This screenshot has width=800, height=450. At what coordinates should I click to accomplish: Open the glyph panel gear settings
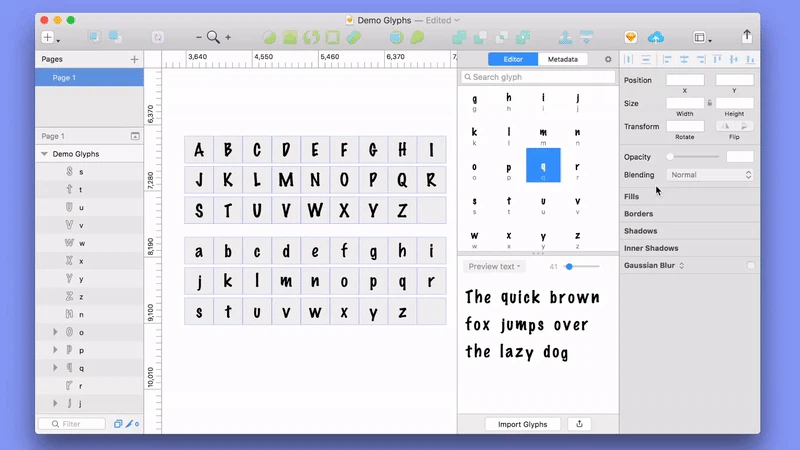tap(608, 59)
